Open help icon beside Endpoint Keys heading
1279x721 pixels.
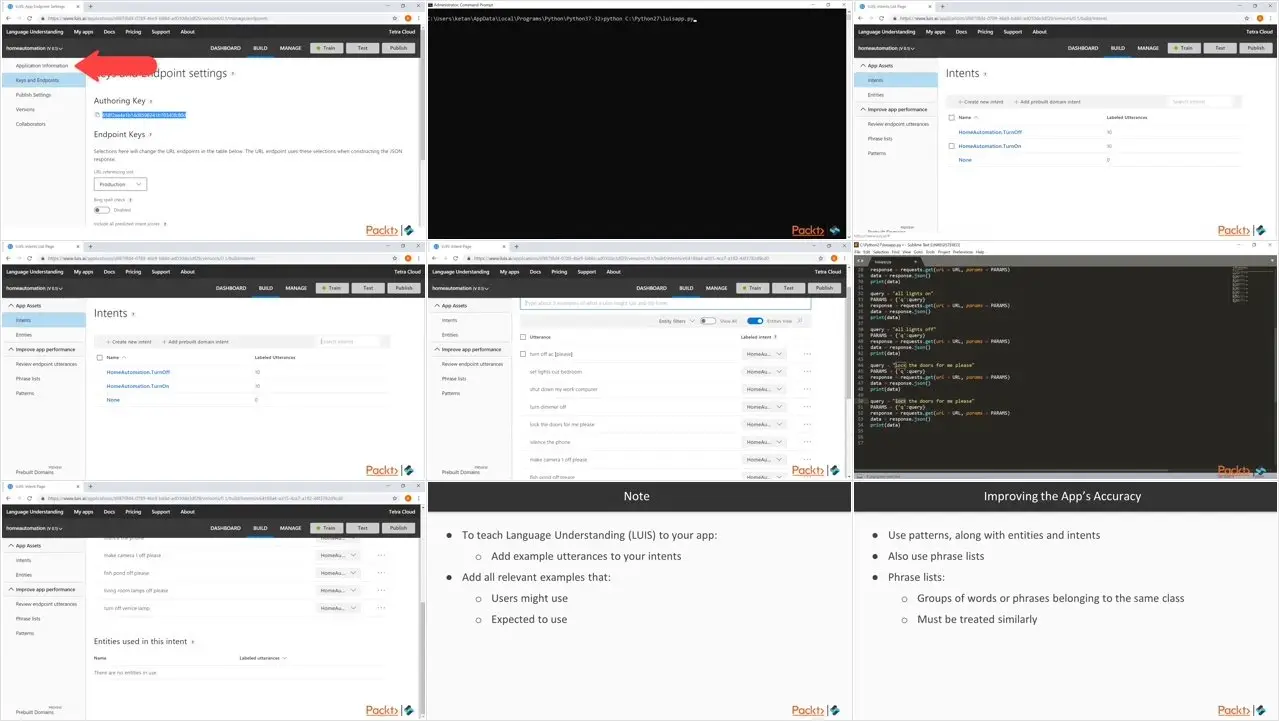point(150,134)
